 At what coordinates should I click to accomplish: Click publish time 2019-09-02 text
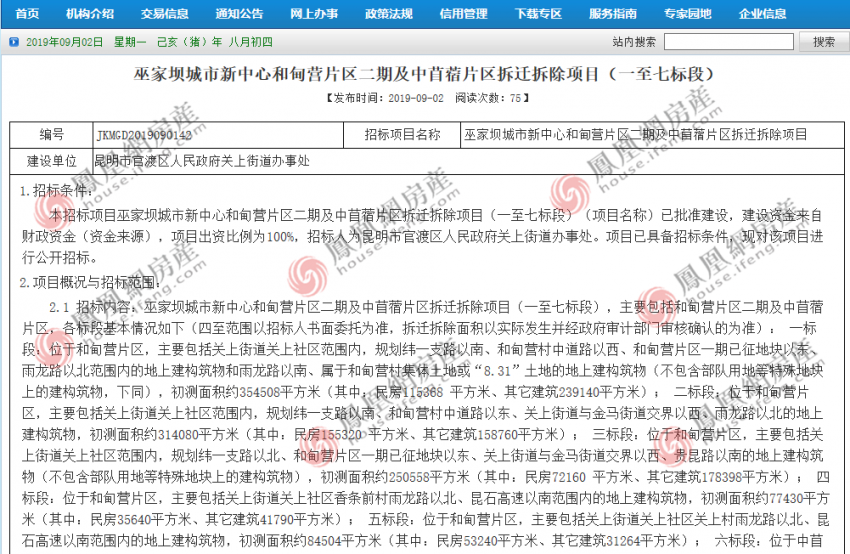[415, 98]
